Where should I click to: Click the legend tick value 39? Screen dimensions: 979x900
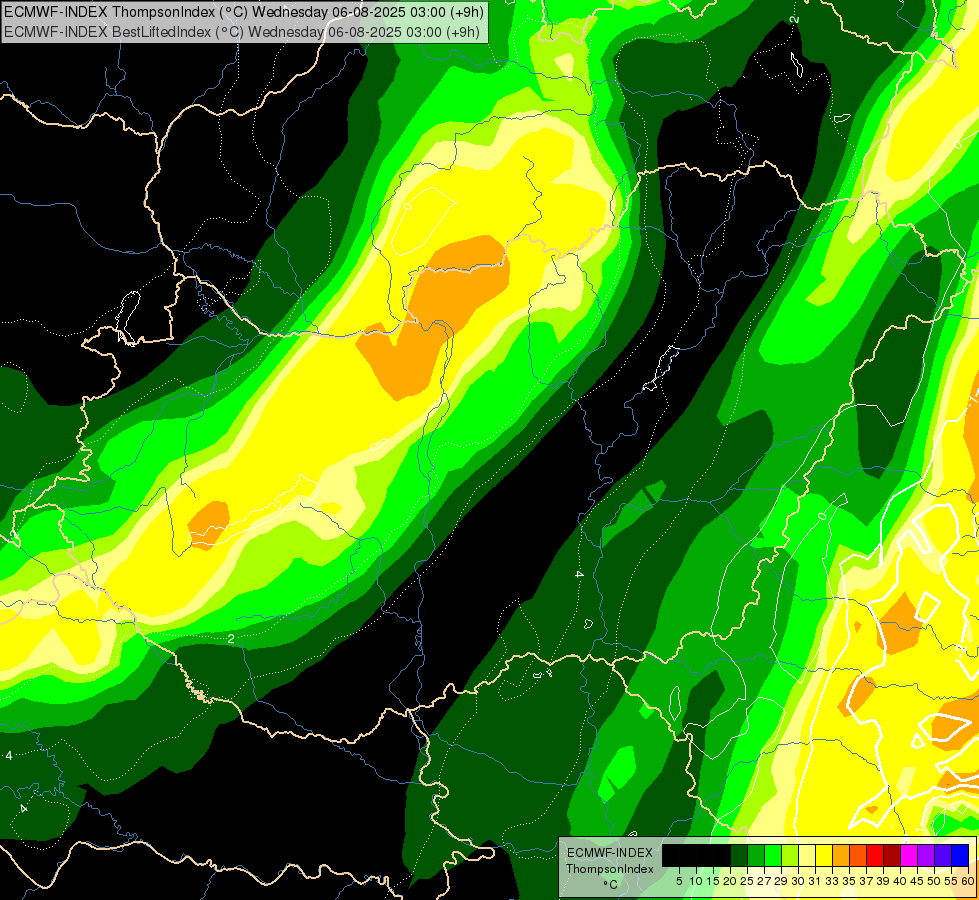tap(883, 881)
